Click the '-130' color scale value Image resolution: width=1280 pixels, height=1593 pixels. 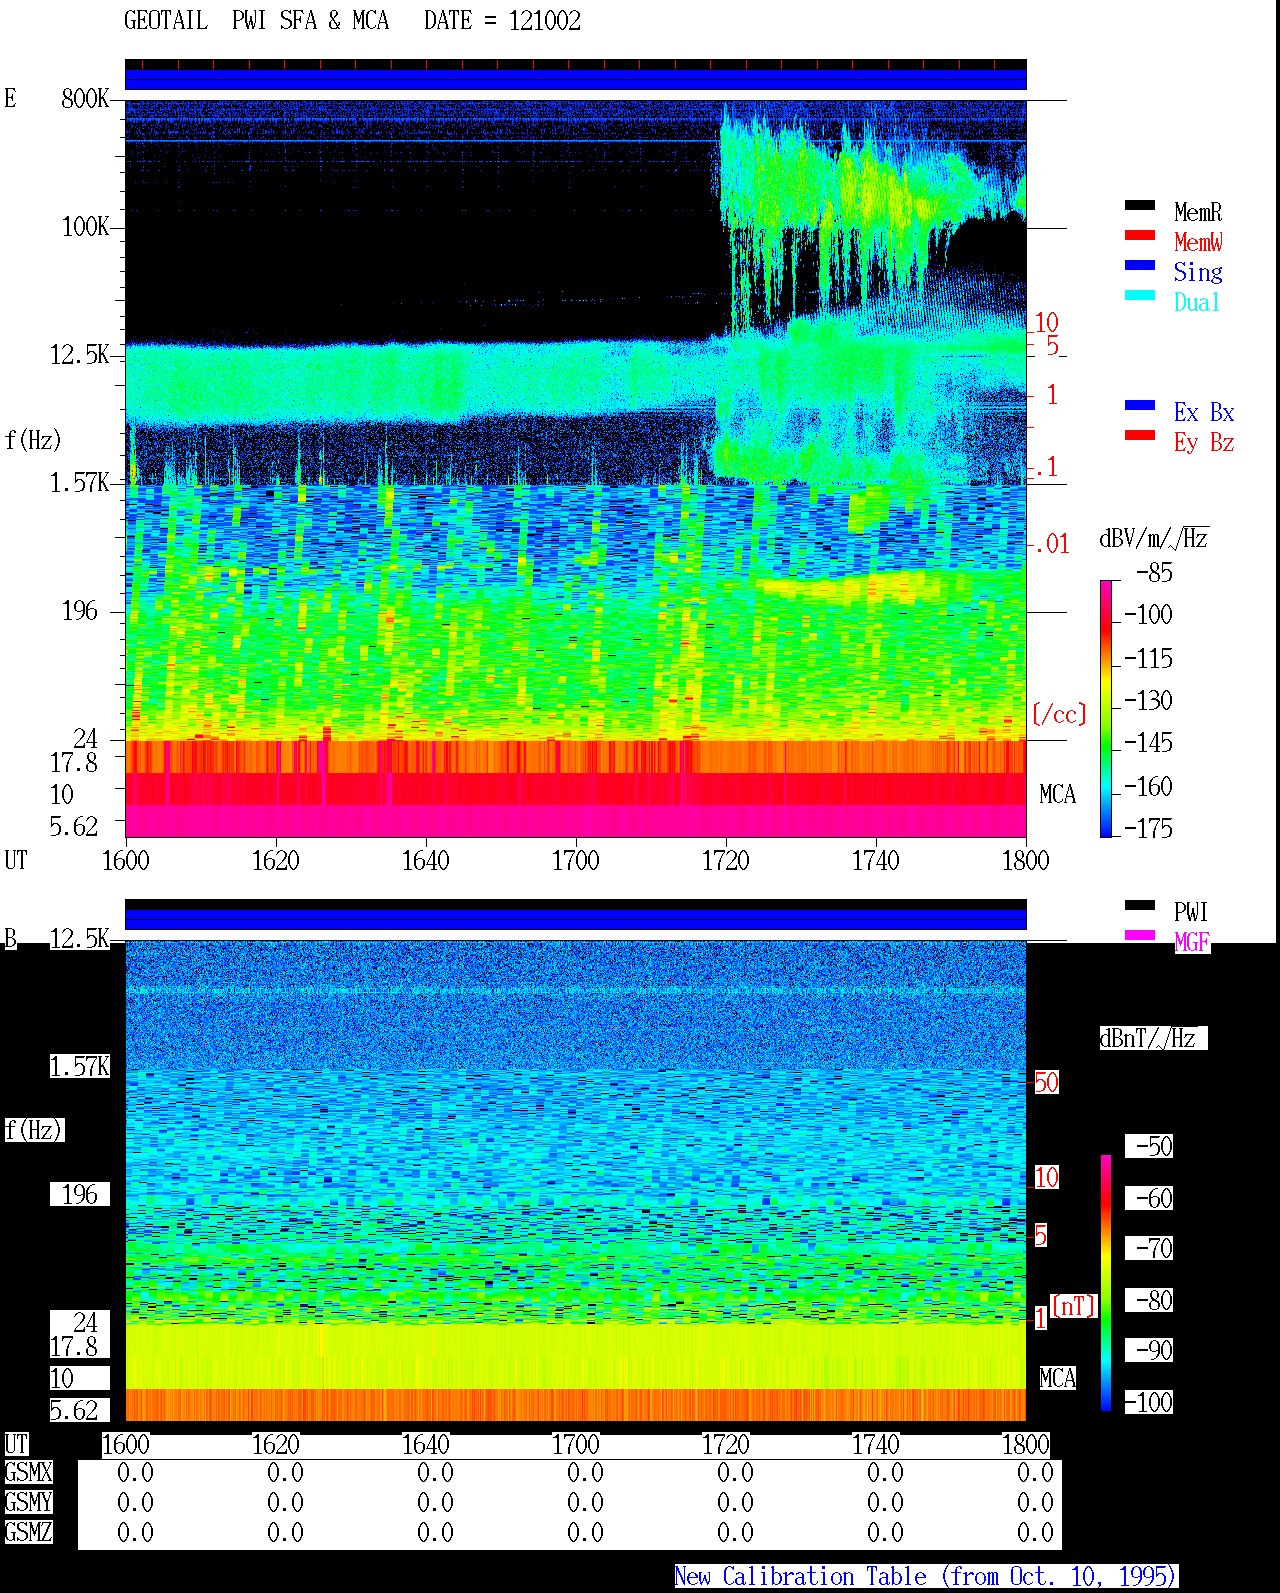click(x=1148, y=700)
